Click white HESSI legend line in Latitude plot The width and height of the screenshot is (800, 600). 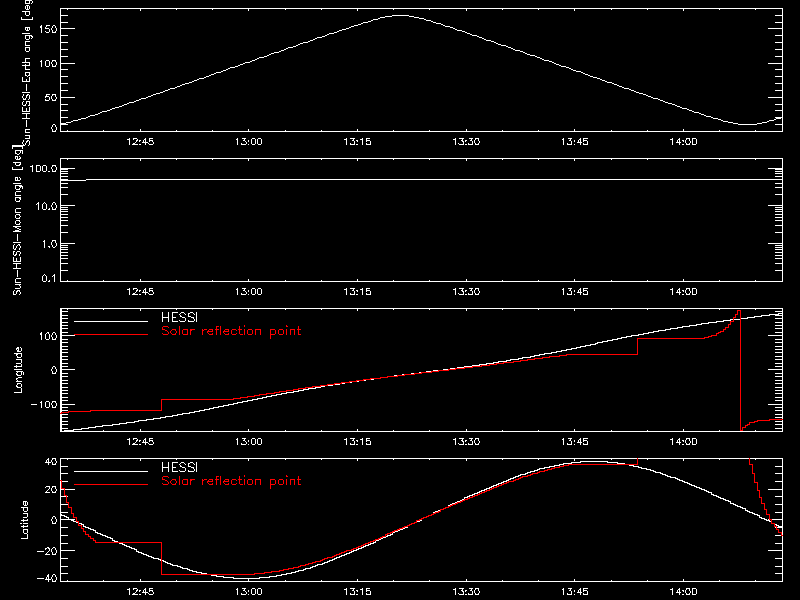[x=111, y=471]
